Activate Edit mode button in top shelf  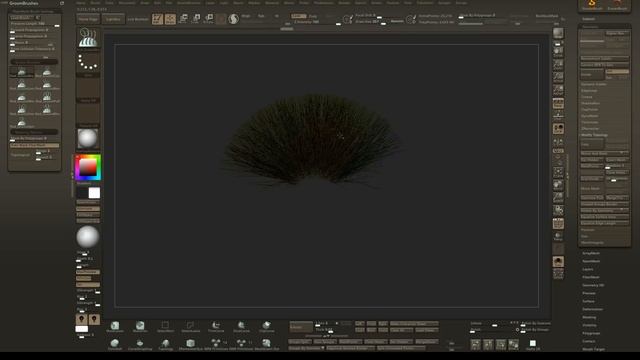157,19
